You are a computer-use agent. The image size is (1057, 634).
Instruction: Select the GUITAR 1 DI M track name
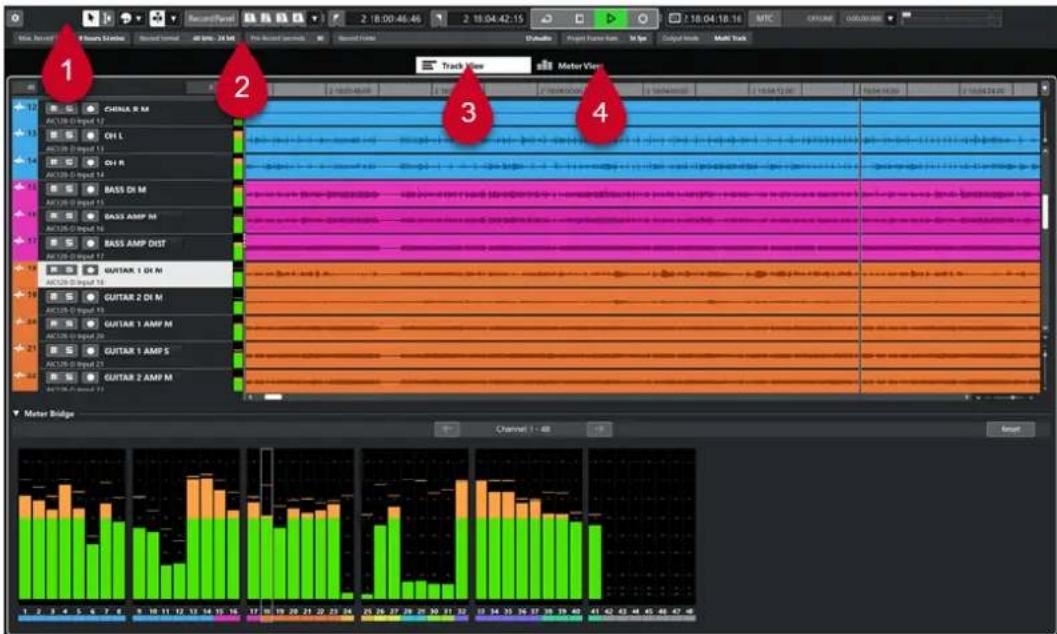click(133, 270)
